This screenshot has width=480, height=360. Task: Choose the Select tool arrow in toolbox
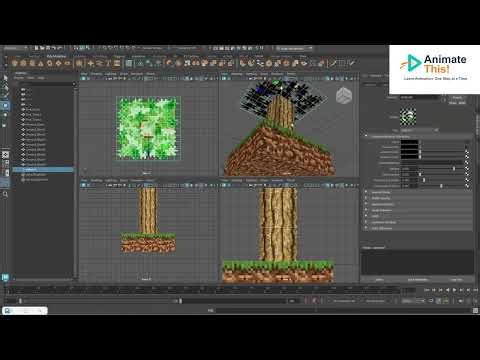pyautogui.click(x=5, y=78)
